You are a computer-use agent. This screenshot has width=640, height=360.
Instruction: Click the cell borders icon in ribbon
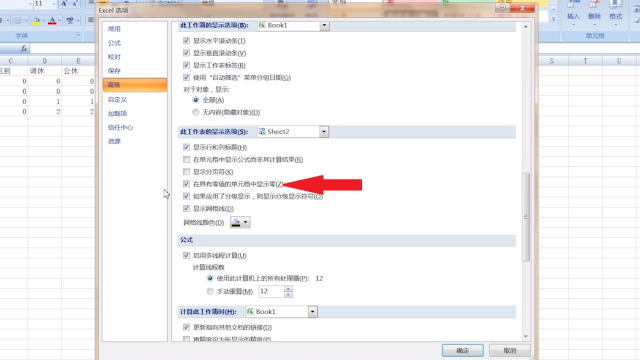click(18, 20)
